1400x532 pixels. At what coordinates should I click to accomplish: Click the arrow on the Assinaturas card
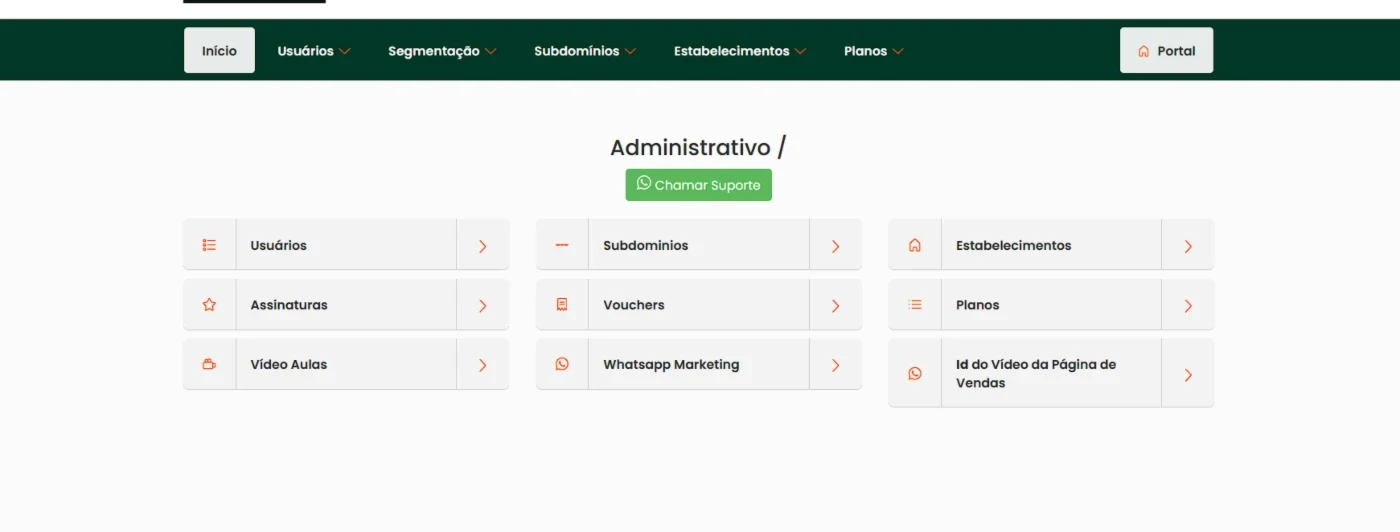482,306
